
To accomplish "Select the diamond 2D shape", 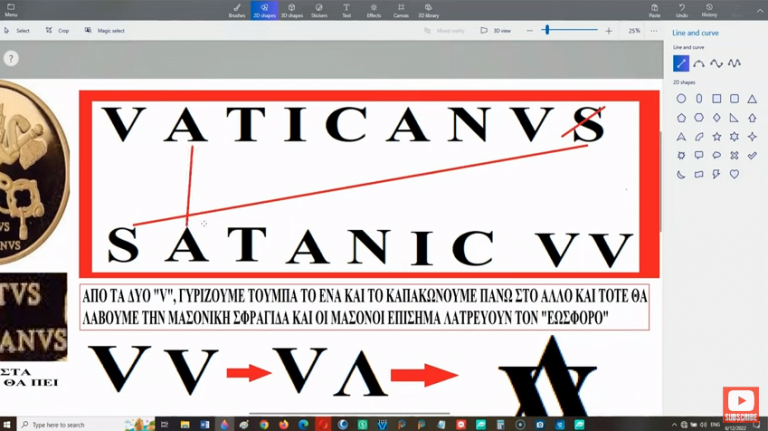I will coord(717,118).
